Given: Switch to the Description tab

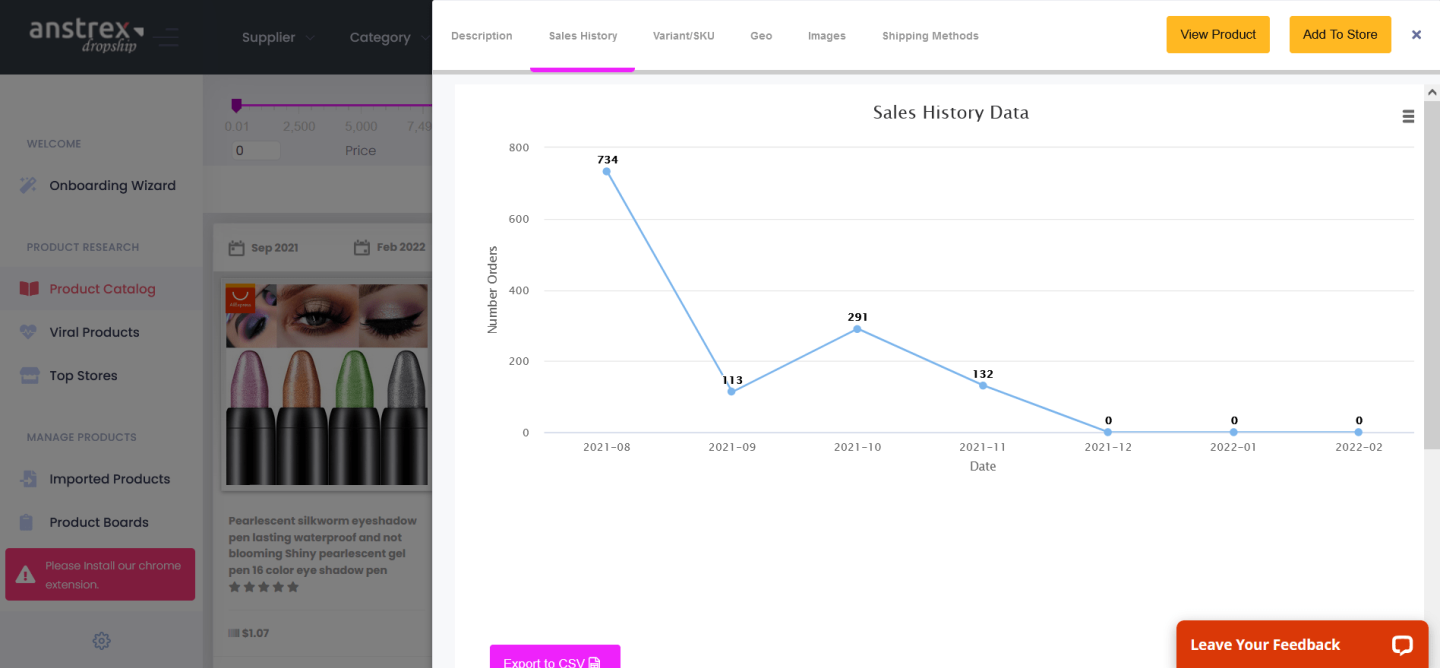Looking at the screenshot, I should [x=481, y=36].
